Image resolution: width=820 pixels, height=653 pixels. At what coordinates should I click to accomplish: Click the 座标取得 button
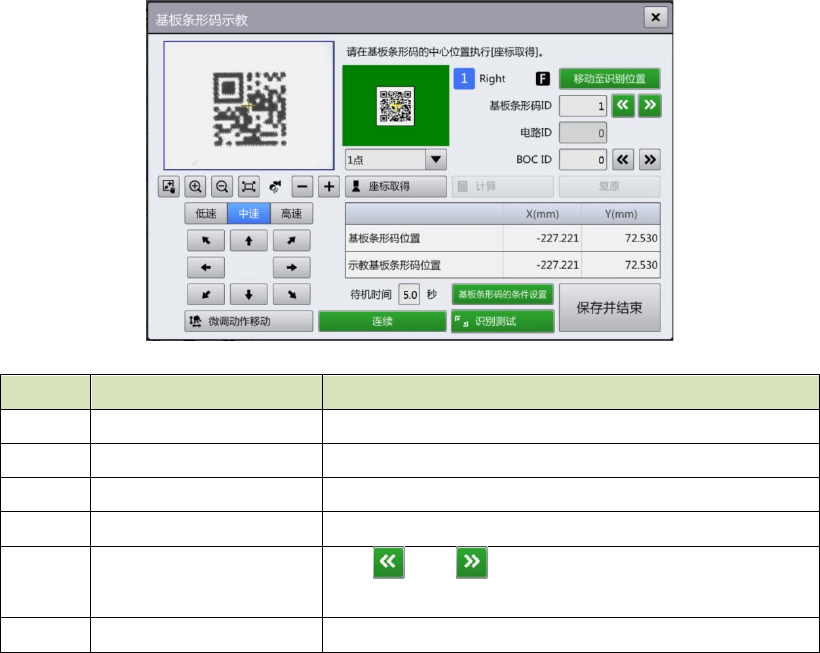(395, 187)
